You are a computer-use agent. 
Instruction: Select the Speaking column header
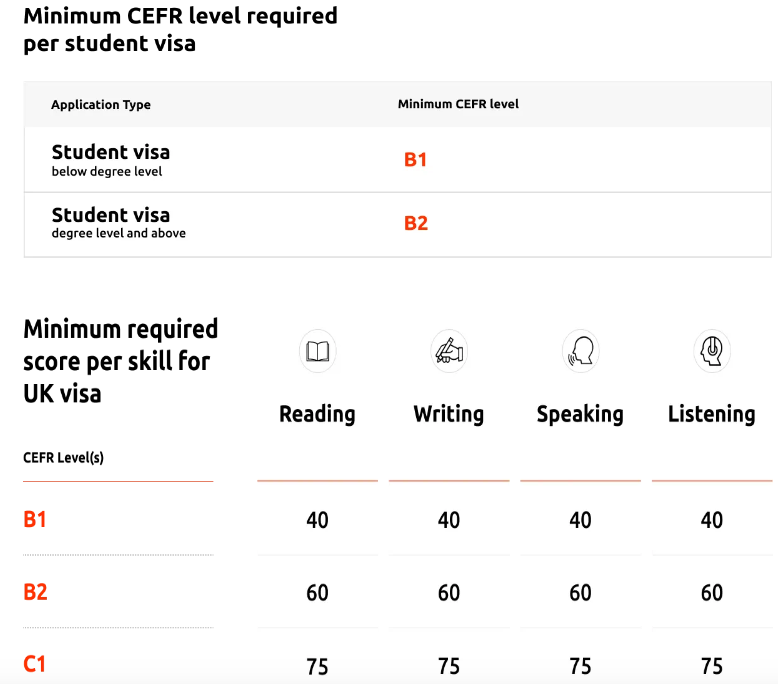pyautogui.click(x=580, y=414)
